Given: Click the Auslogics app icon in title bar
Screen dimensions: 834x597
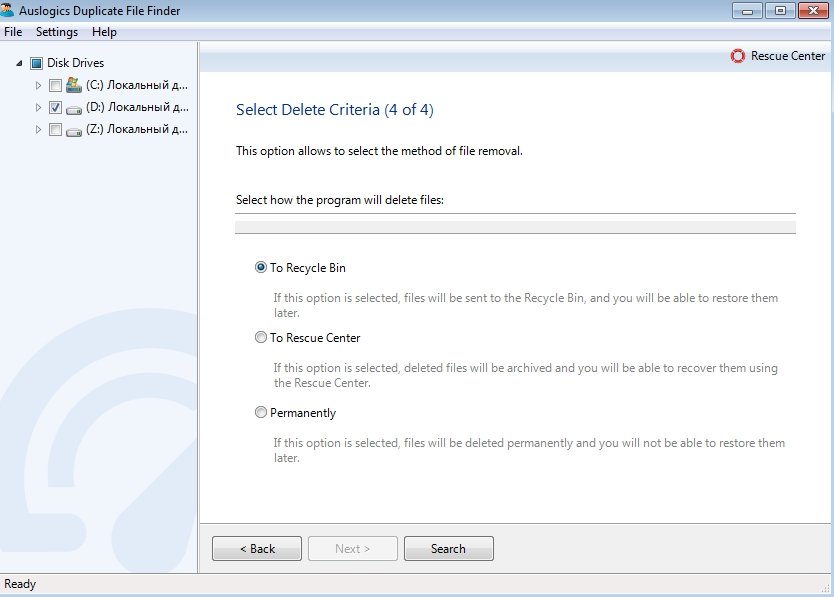Looking at the screenshot, I should pos(10,10).
